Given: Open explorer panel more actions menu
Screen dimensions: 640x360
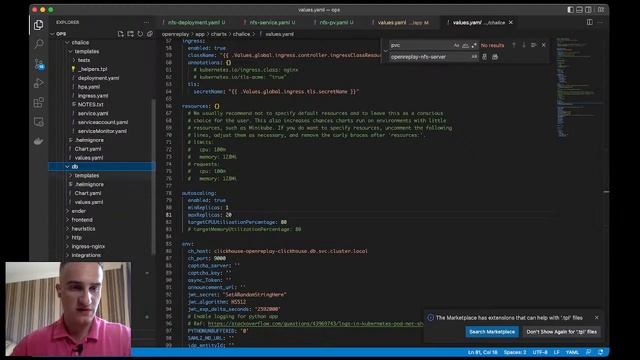Looking at the screenshot, I should [147, 22].
